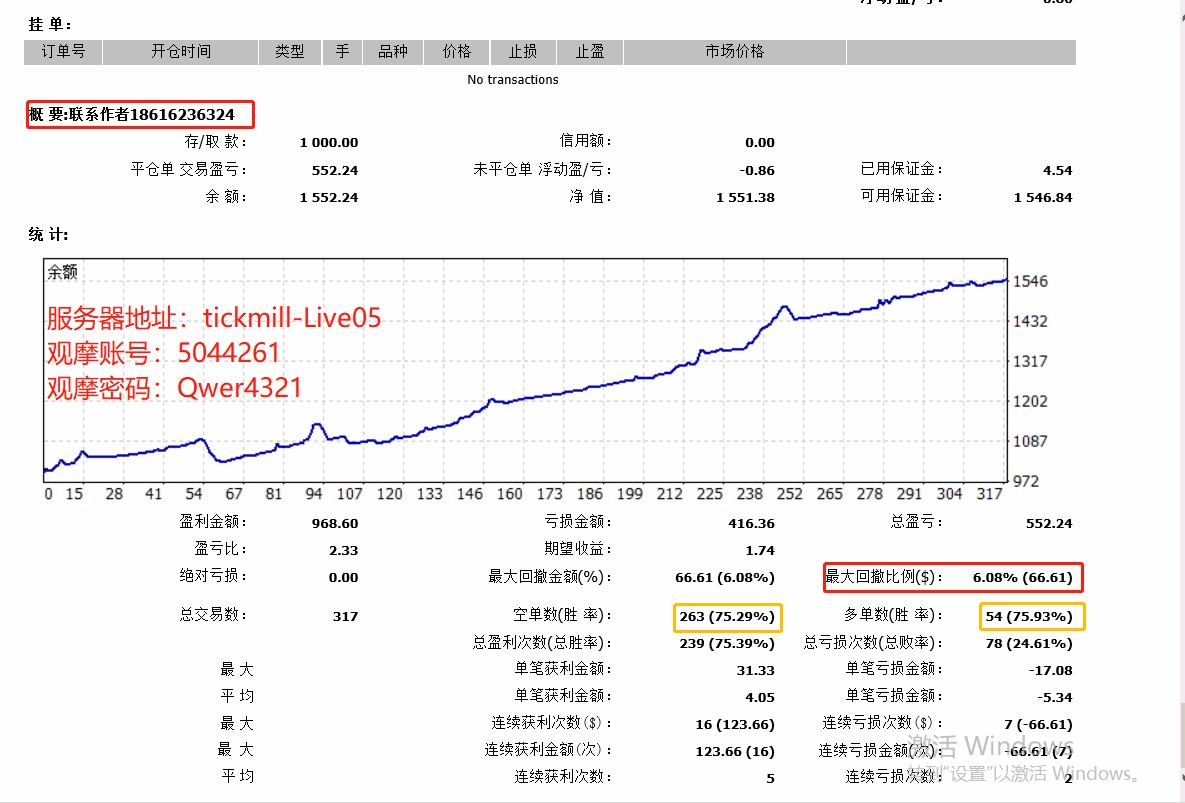Screen dimensions: 1185x803
Task: Select the drawdown ratio 6.08% (66.61)
Action: coord(1023,577)
